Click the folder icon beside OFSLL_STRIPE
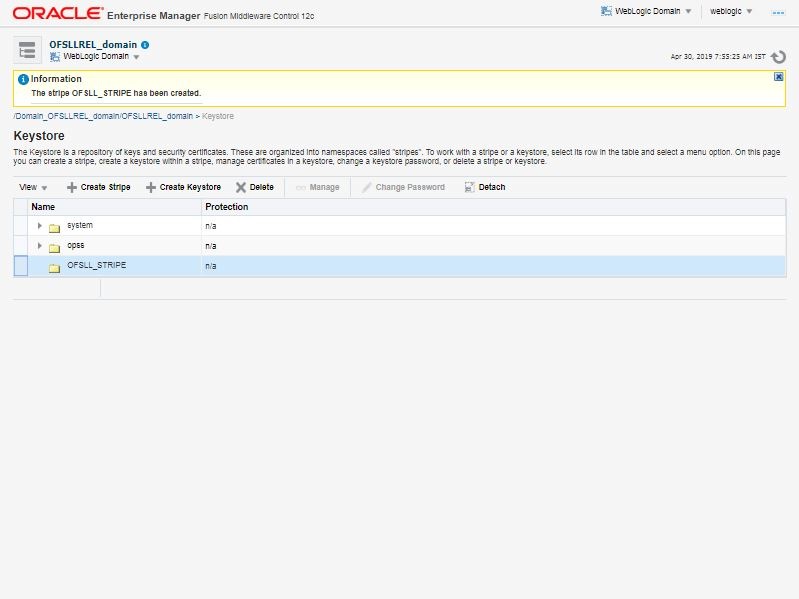799x599 pixels. click(x=55, y=268)
